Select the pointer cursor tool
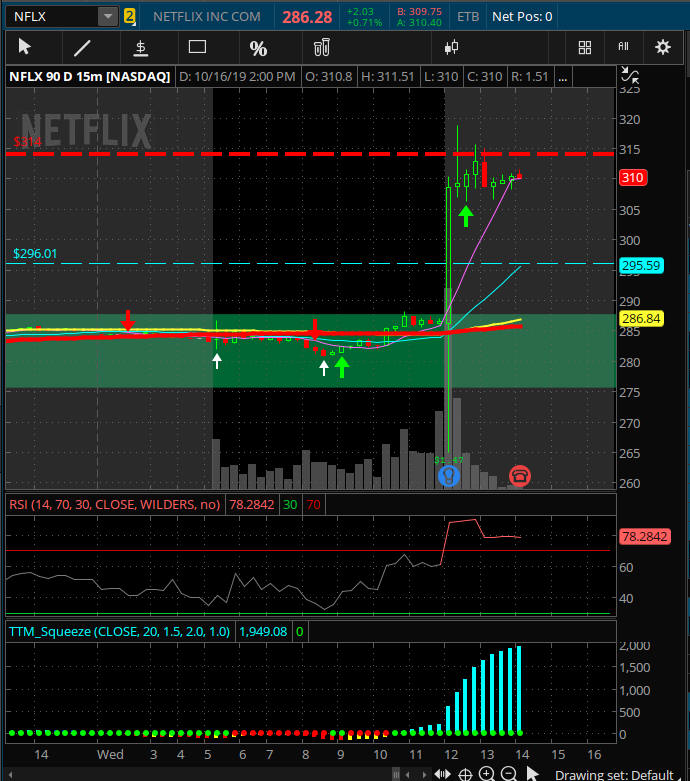 (25, 47)
